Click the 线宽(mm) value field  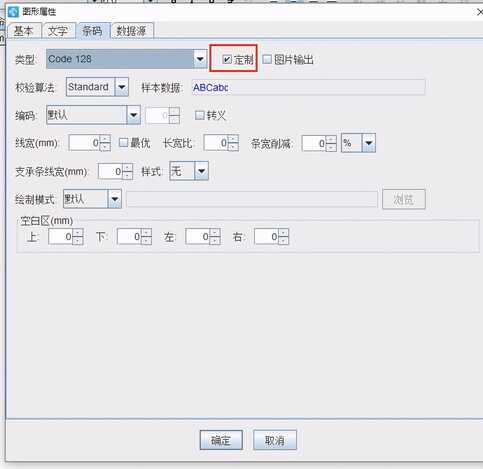[84, 143]
